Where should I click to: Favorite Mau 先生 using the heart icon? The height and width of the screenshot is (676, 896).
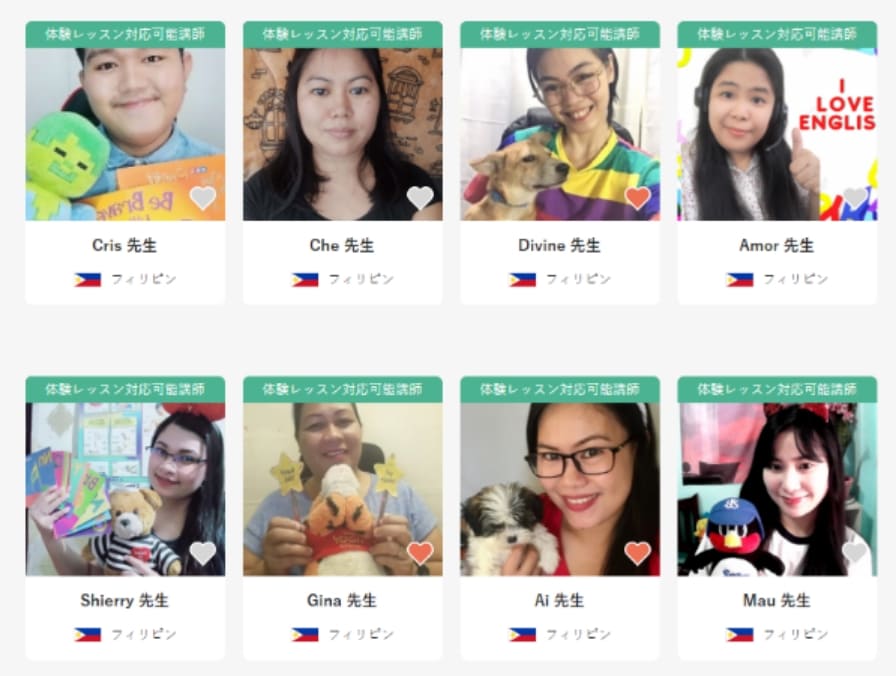pos(855,553)
